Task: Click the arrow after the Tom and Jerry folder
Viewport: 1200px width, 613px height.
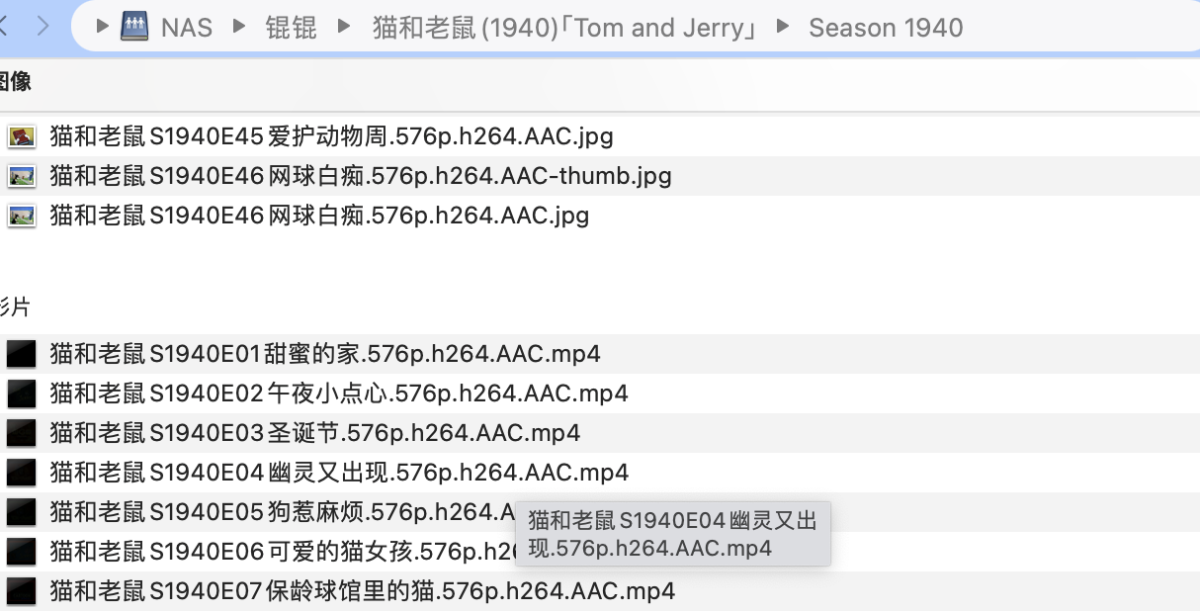Action: point(784,27)
